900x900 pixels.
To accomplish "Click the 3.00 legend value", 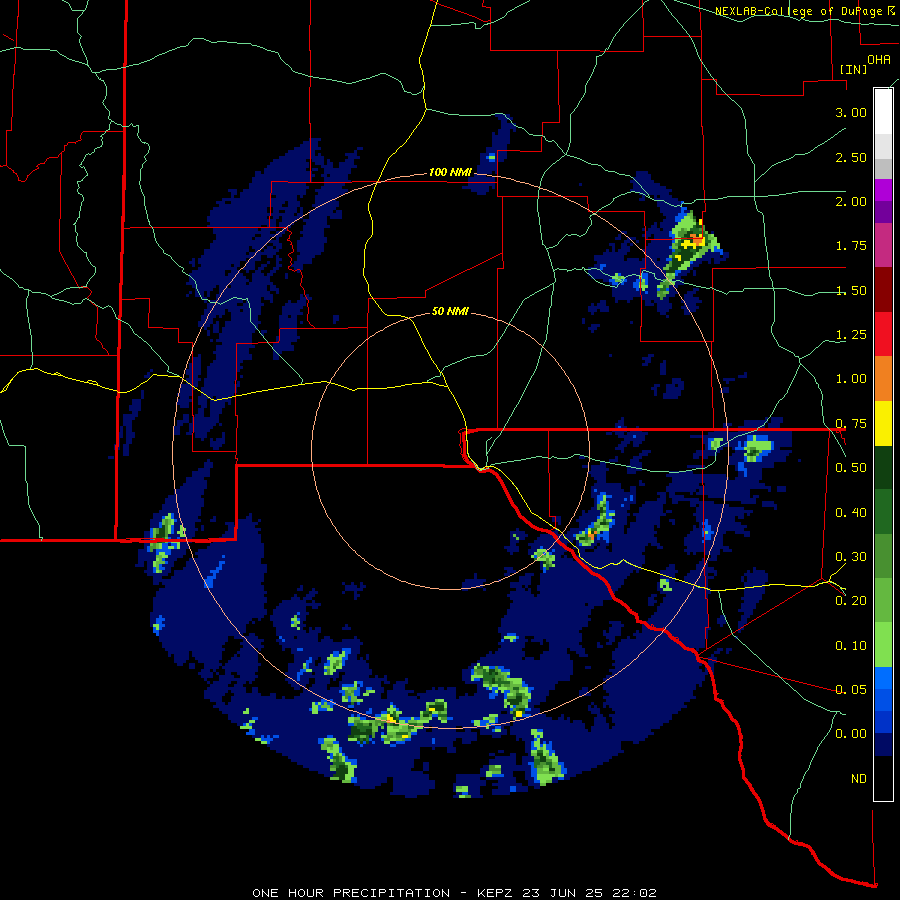I will (x=851, y=112).
